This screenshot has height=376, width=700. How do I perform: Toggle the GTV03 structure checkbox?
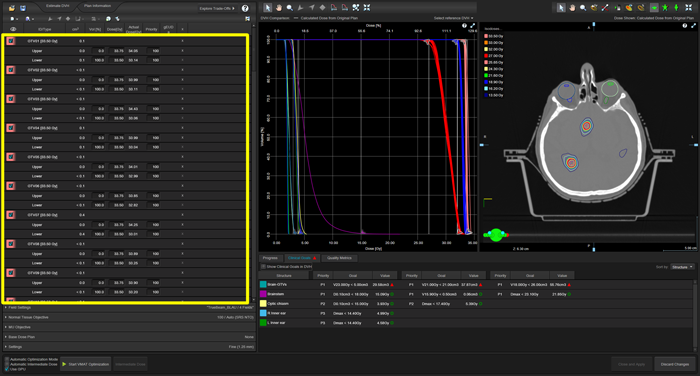[11, 99]
